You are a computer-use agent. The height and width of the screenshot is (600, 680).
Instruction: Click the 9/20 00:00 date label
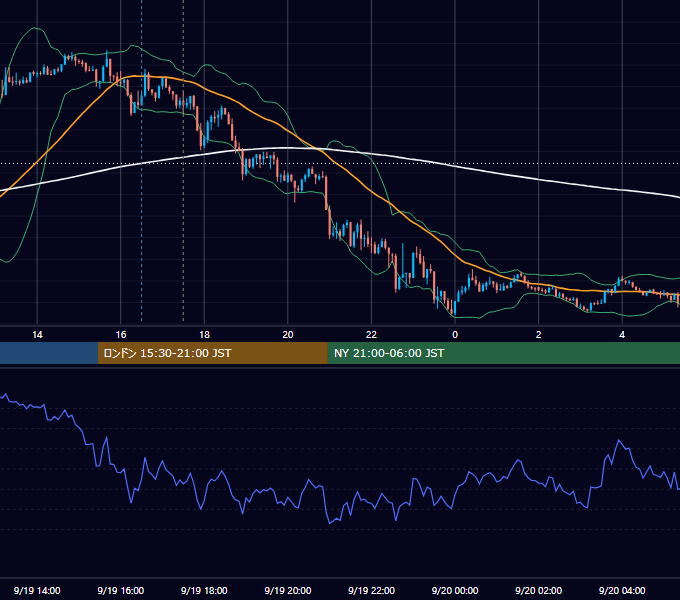click(x=455, y=590)
